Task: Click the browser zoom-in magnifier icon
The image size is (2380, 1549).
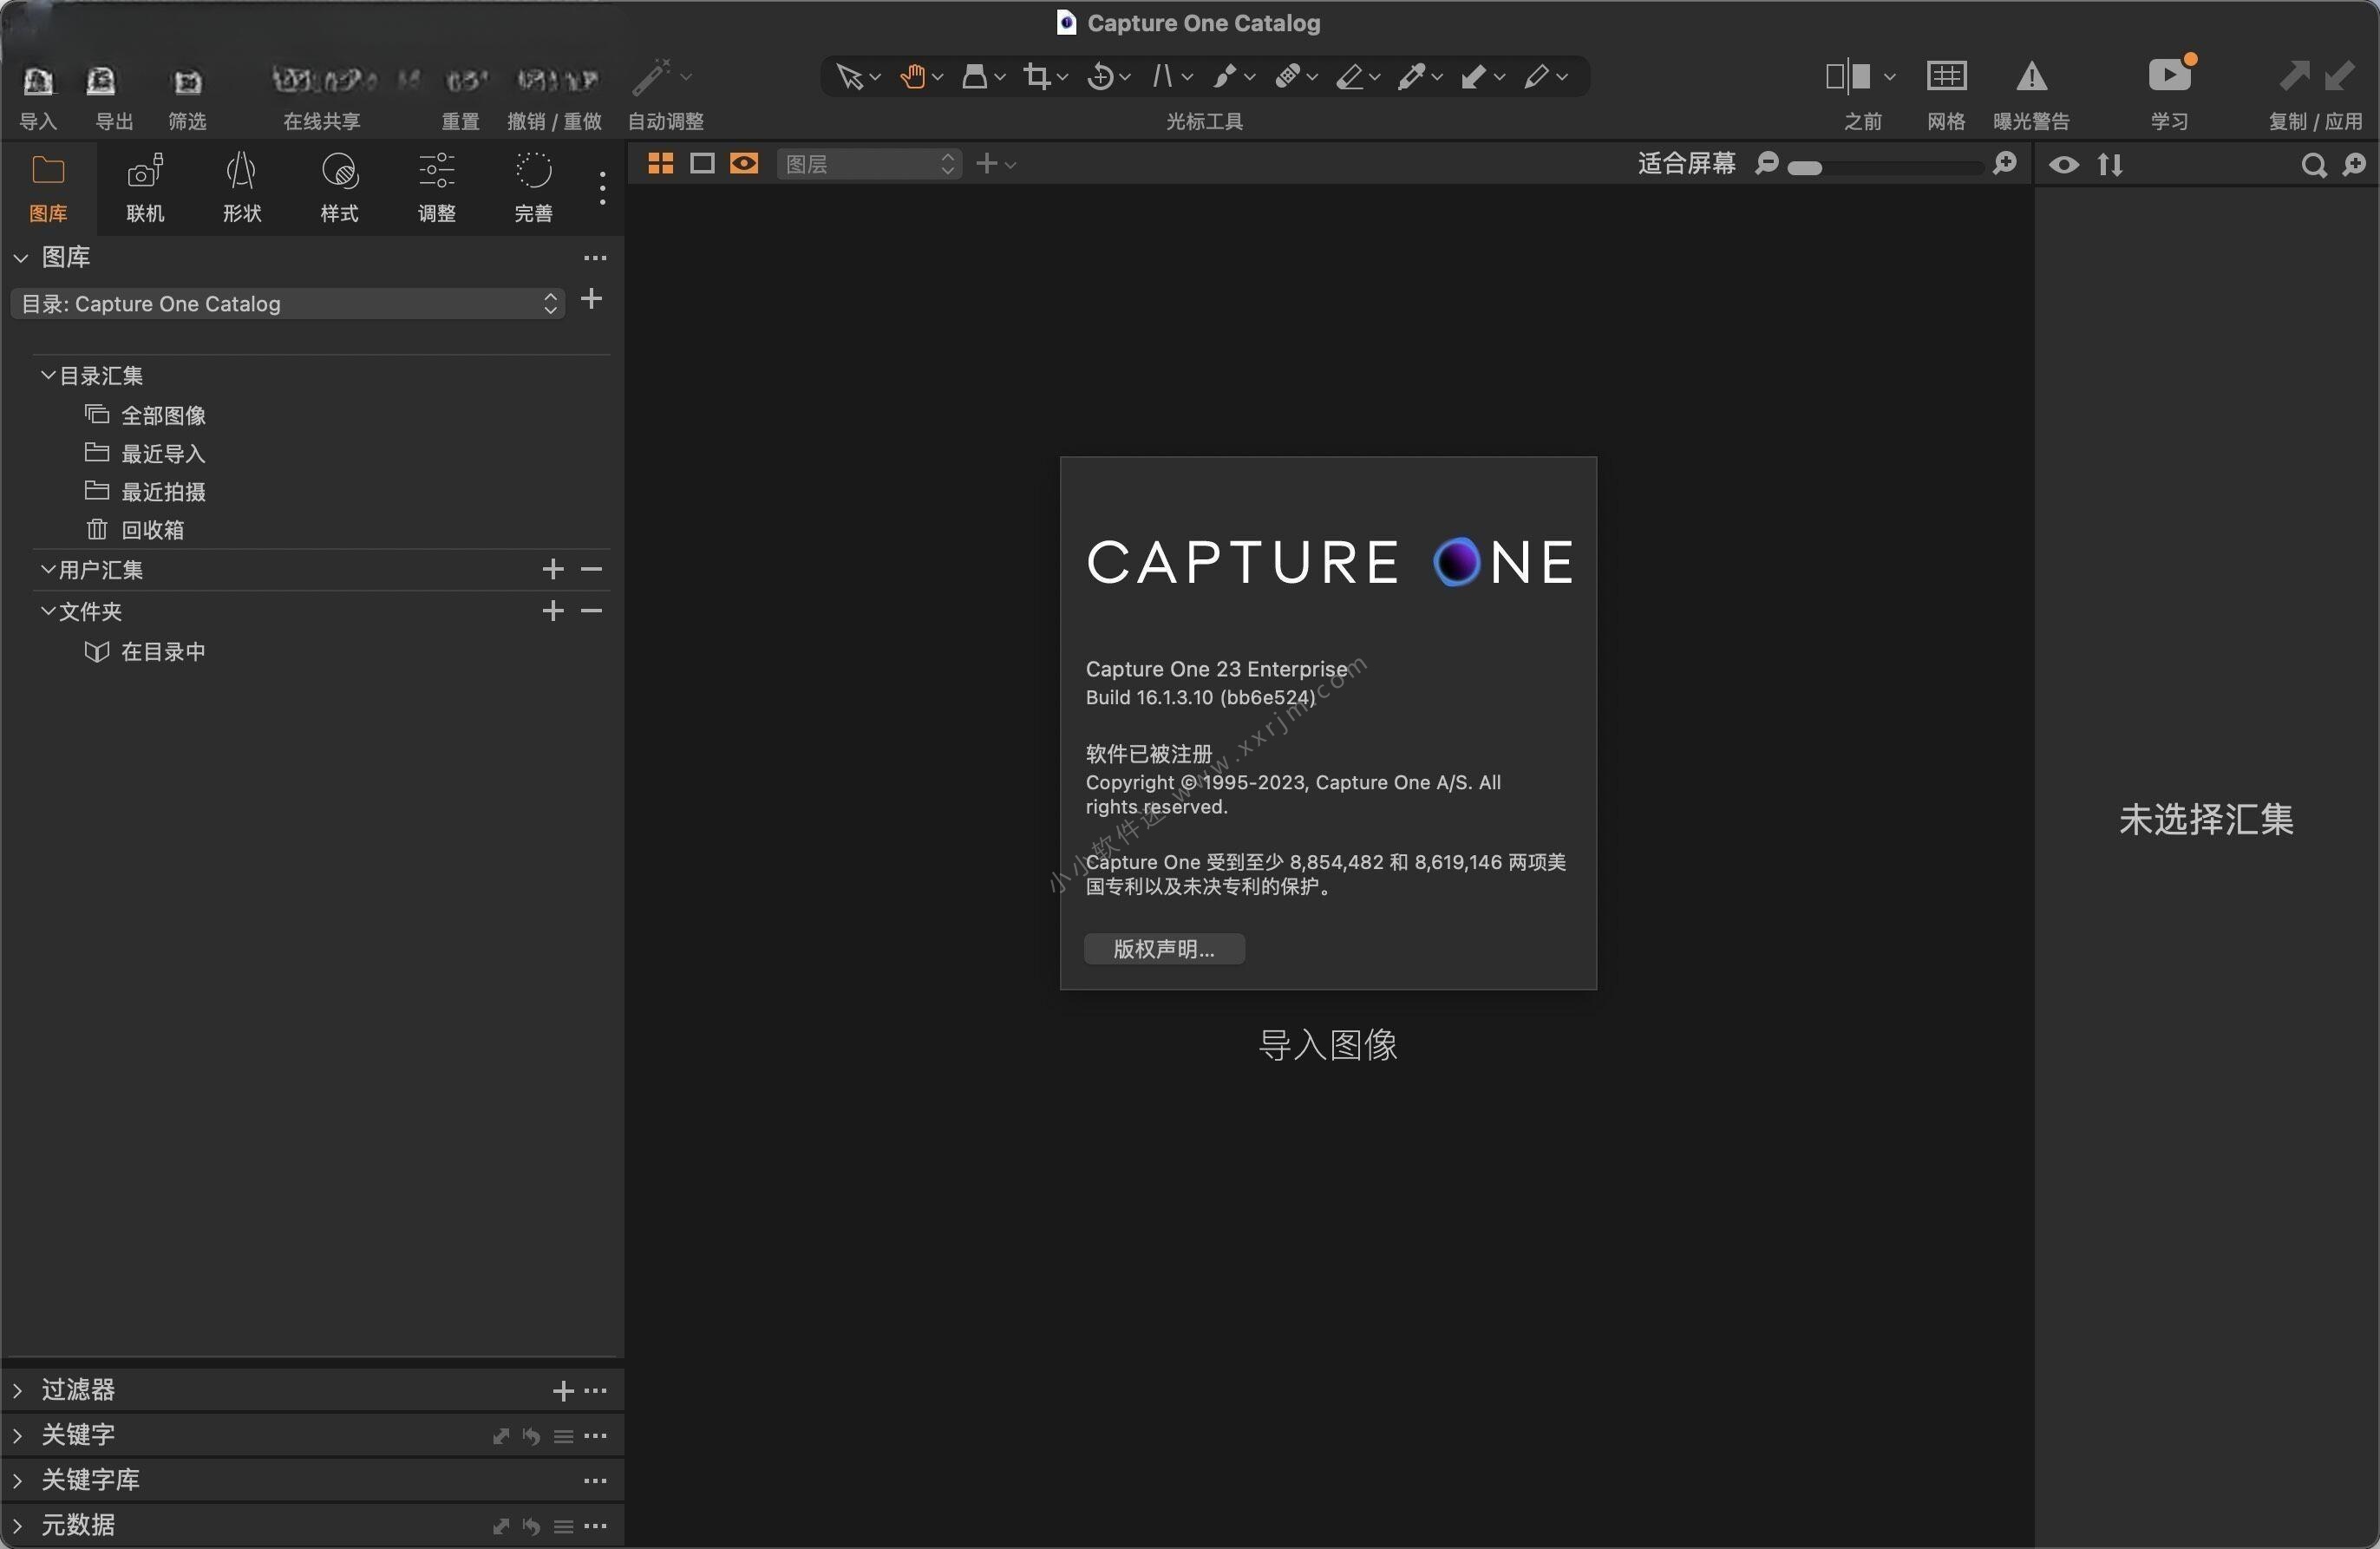Action: (2355, 165)
